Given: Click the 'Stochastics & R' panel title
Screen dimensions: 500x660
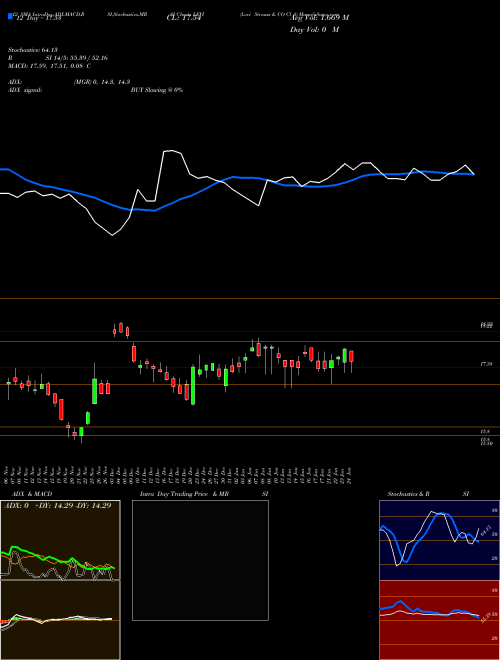Looking at the screenshot, I should click(x=409, y=494).
